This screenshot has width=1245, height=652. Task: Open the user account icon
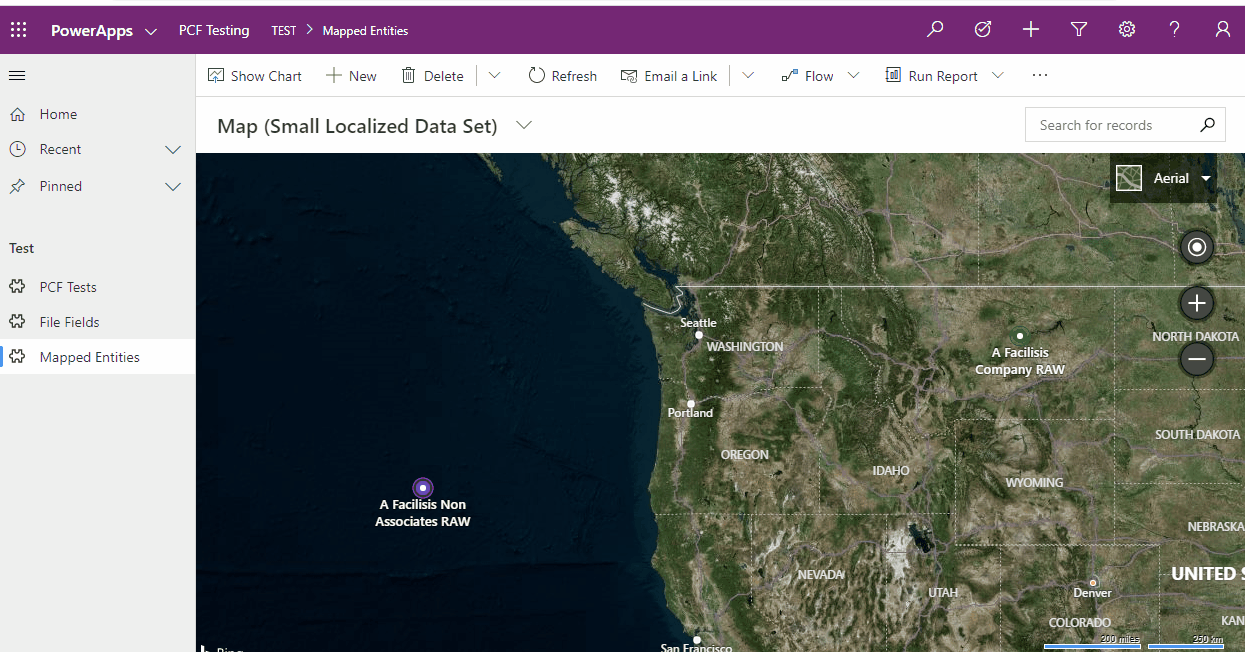coord(1223,30)
